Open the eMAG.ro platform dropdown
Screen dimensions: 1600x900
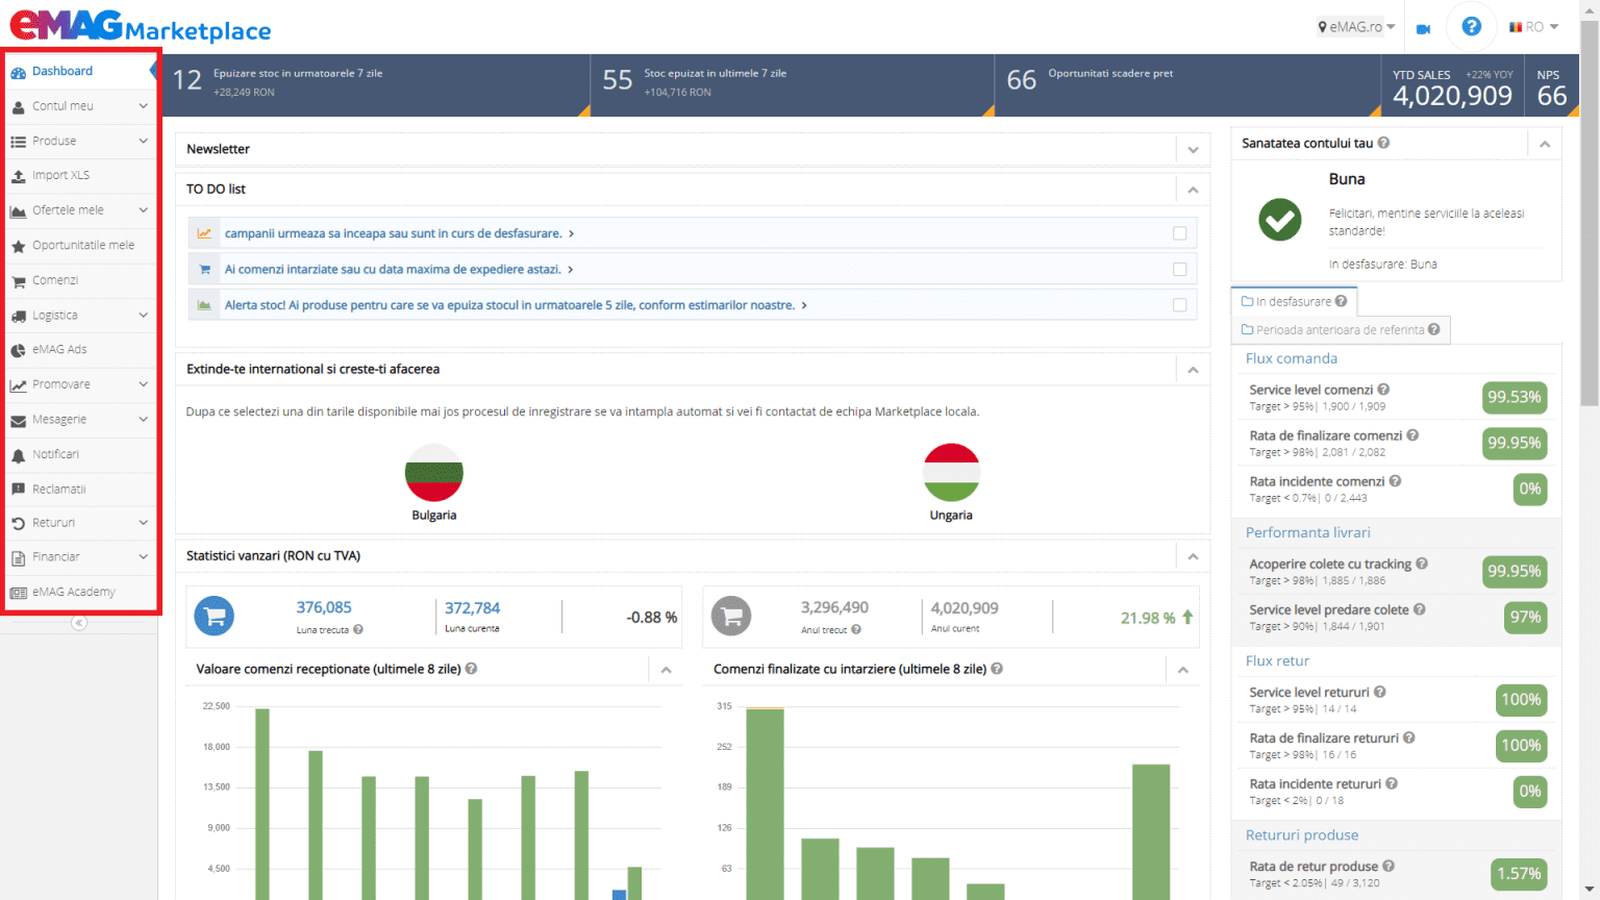pyautogui.click(x=1356, y=27)
